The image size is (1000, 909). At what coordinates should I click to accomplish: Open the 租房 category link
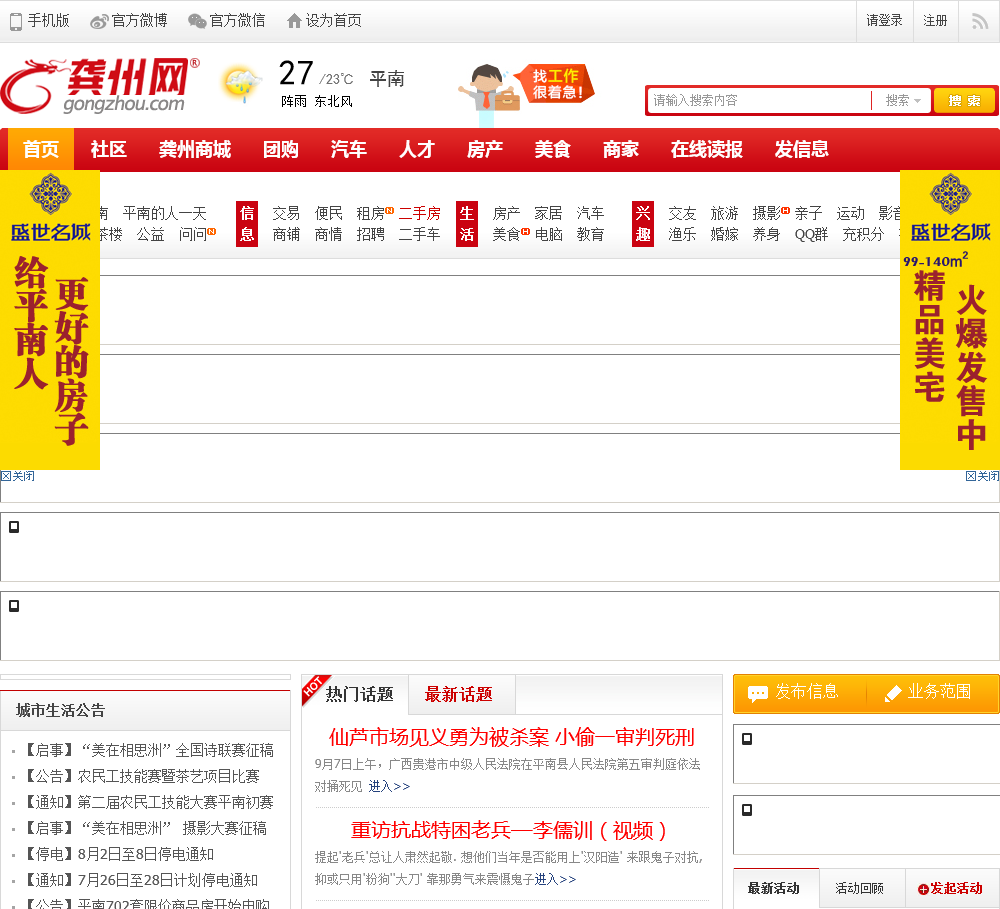[371, 213]
